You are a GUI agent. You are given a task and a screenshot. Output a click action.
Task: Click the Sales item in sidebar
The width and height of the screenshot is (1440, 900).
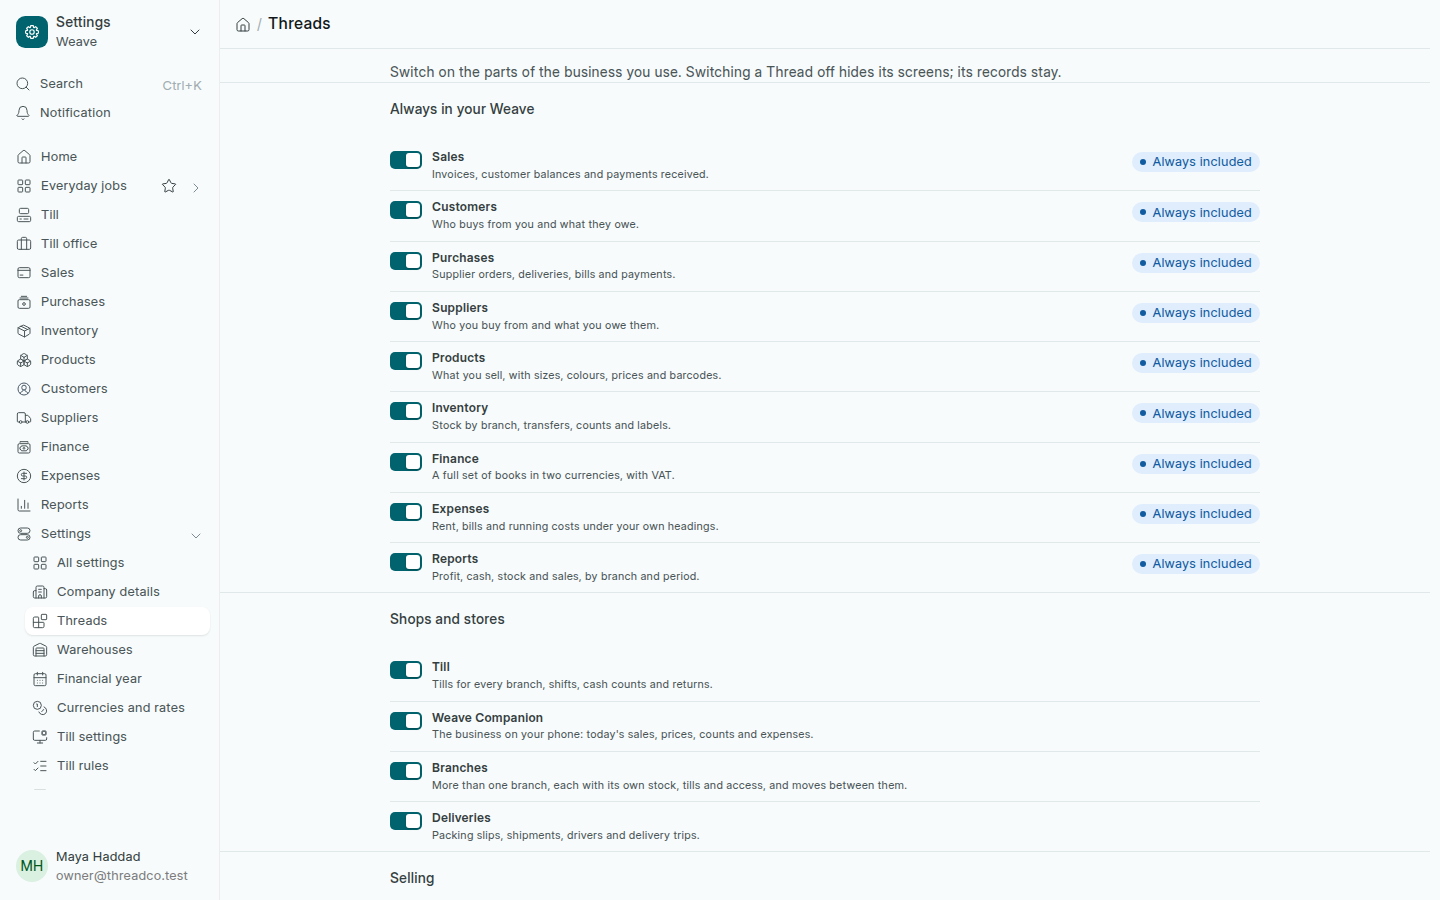tap(110, 273)
